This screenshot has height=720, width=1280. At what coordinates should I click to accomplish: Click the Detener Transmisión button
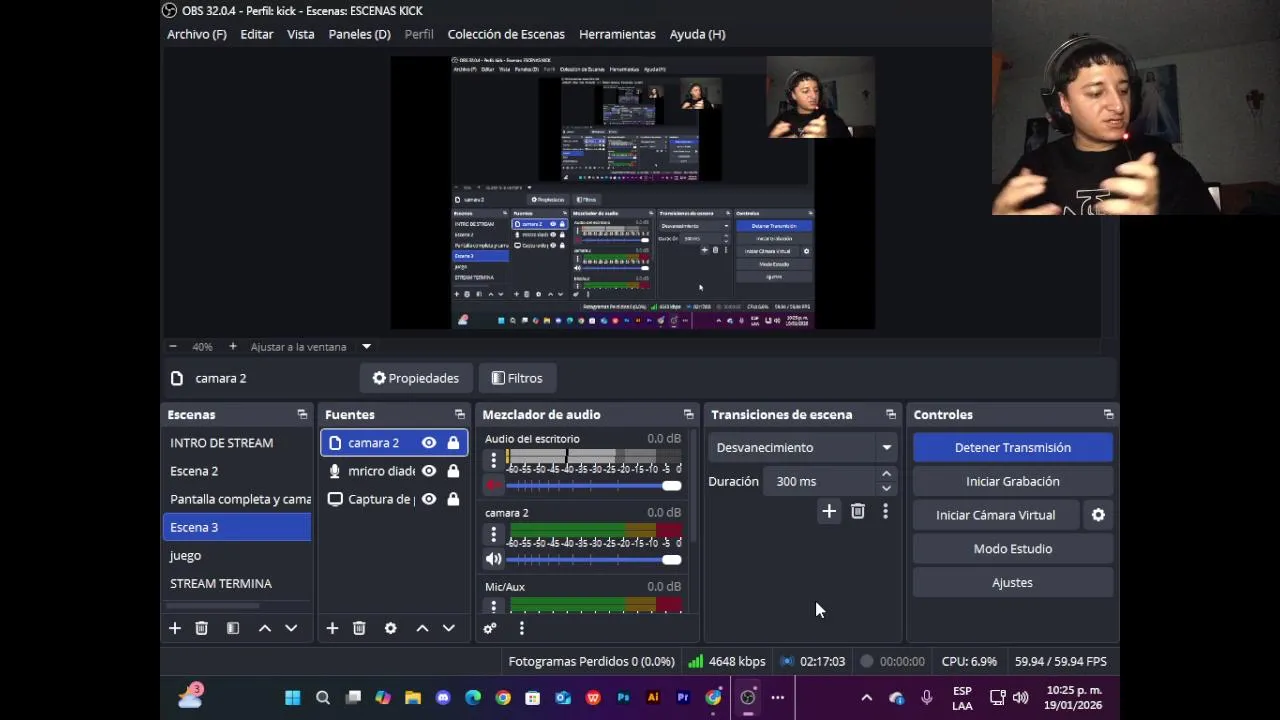point(1013,448)
